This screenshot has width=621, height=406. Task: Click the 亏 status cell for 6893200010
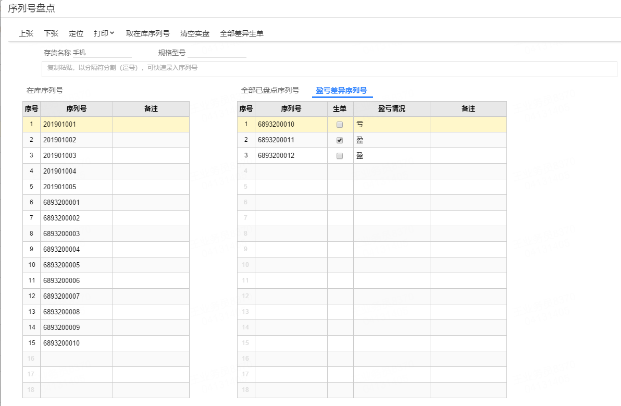(x=392, y=124)
